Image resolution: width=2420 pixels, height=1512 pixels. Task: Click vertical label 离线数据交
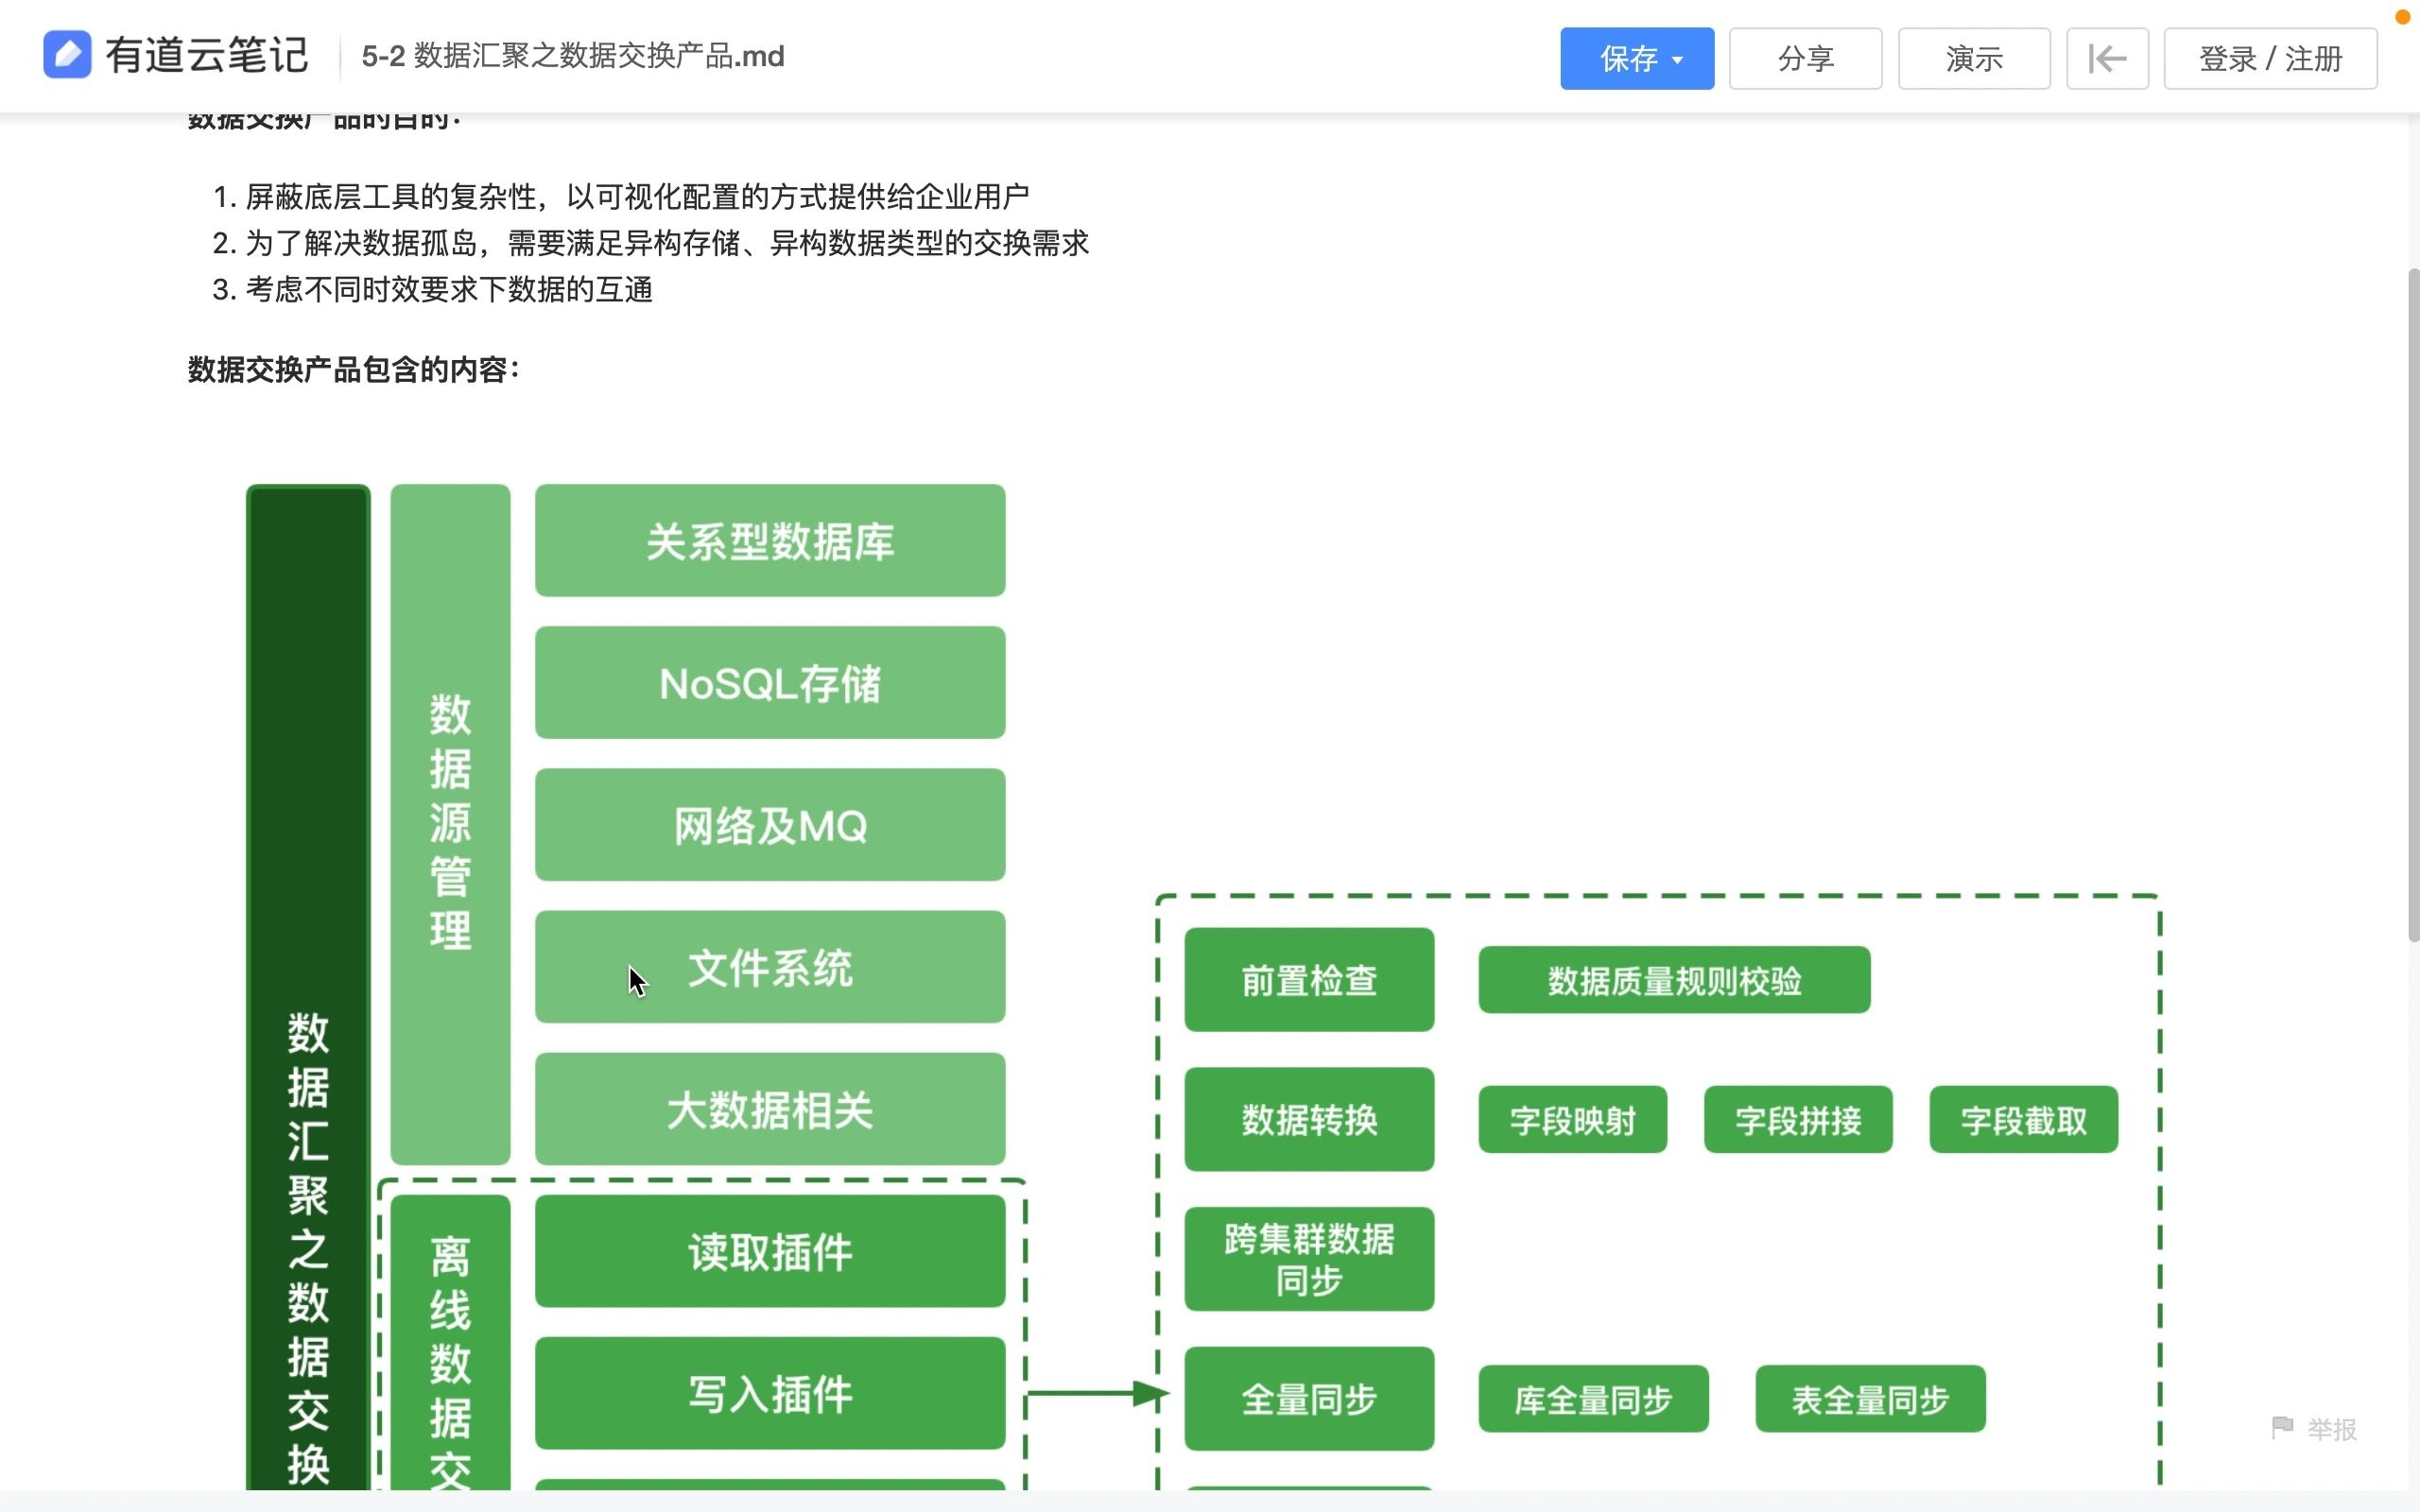tap(450, 1343)
